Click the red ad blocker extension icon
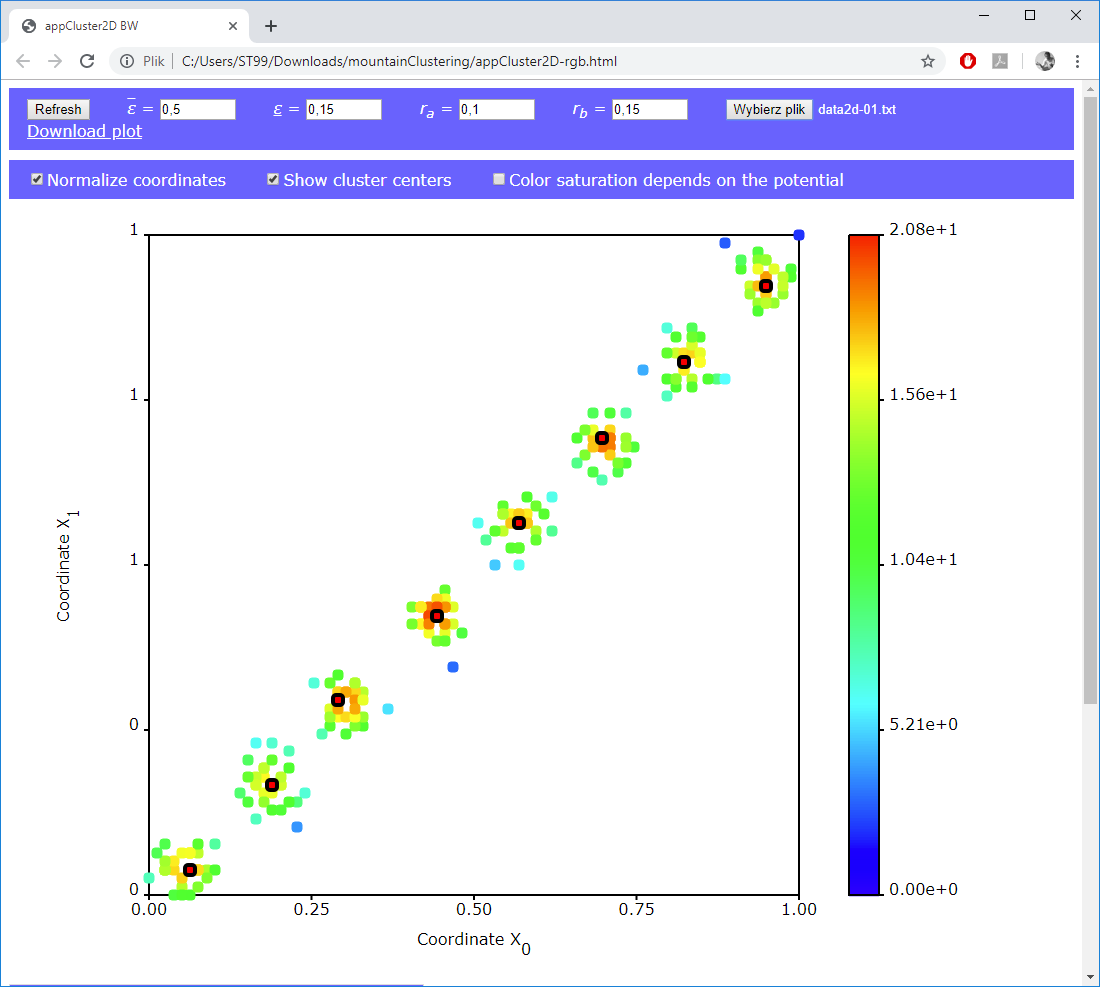Image resolution: width=1100 pixels, height=987 pixels. click(967, 61)
